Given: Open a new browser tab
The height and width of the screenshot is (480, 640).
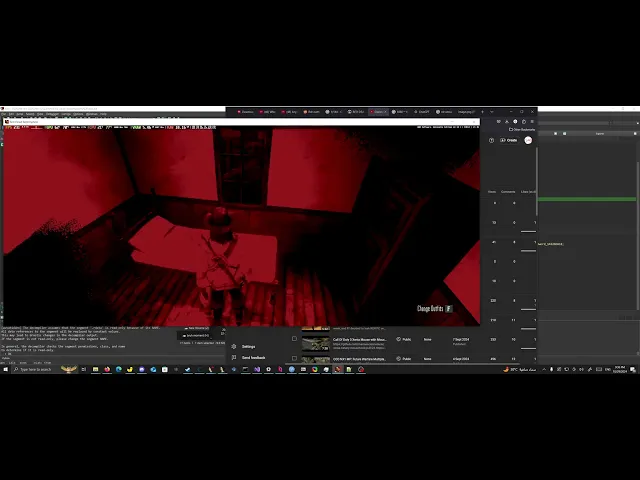Looking at the screenshot, I should 482,111.
